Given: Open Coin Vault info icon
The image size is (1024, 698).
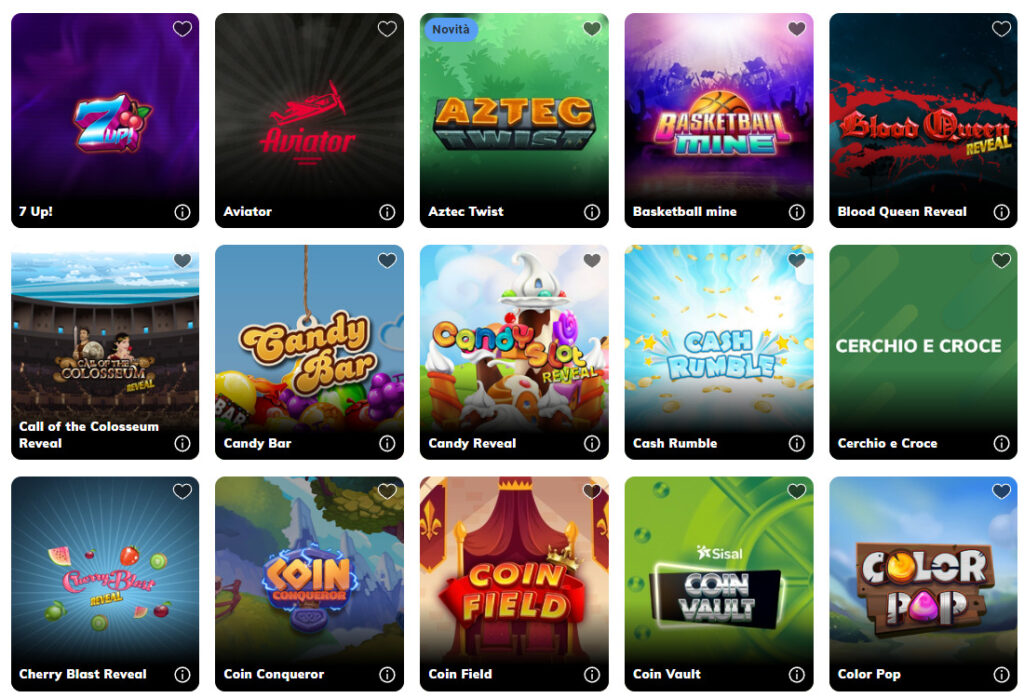Looking at the screenshot, I should 797,674.
